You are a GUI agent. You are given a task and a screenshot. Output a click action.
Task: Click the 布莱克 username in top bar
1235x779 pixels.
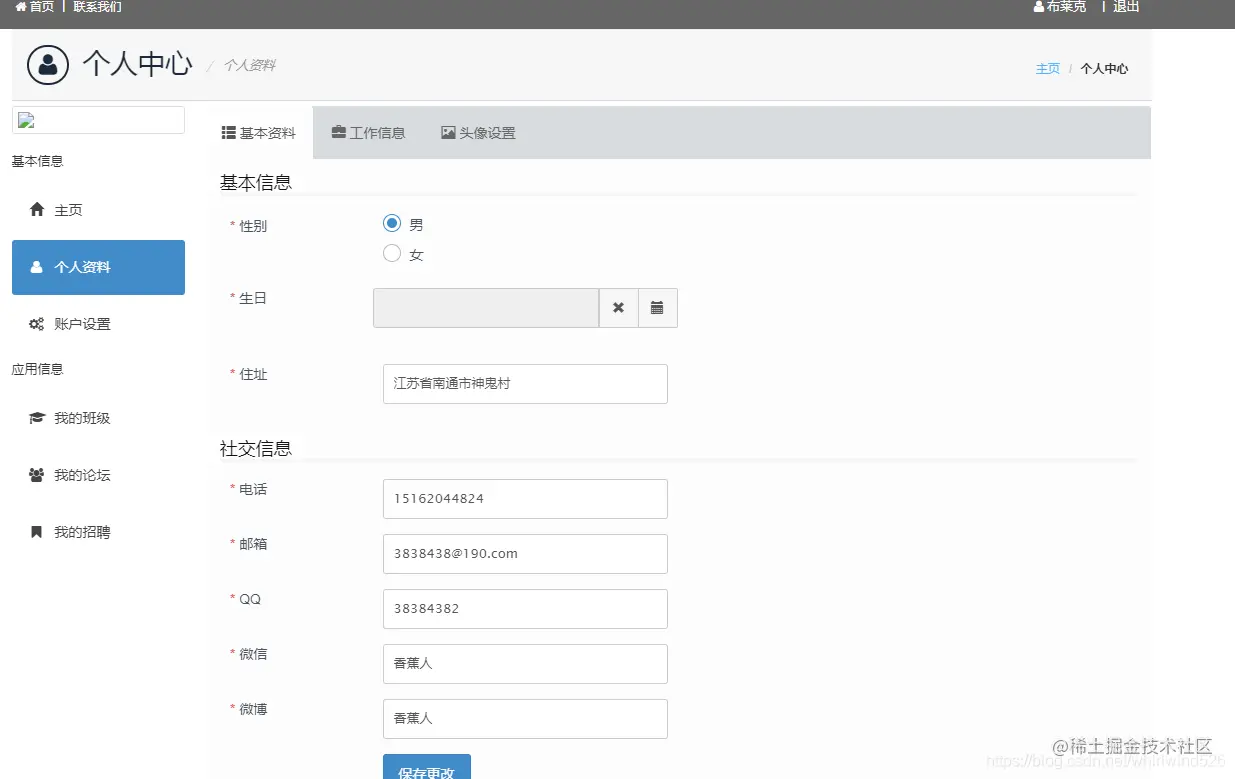point(1066,7)
